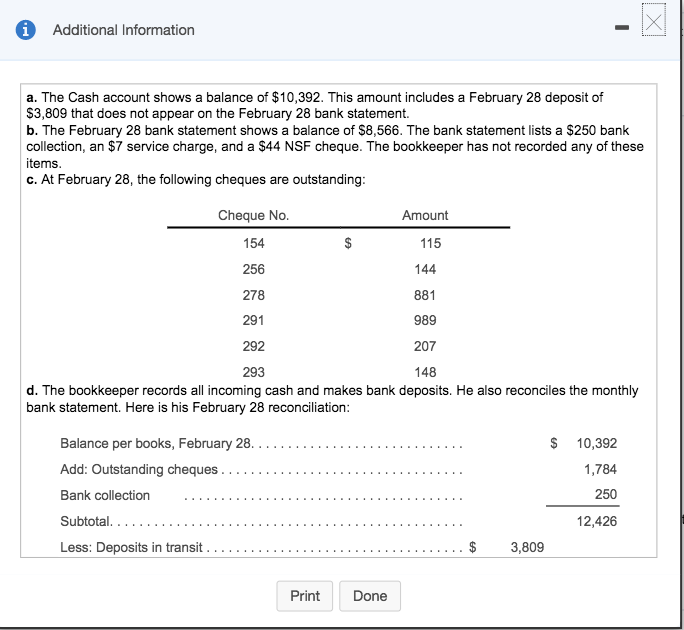Viewport: 684px width, 630px height.
Task: Select the Amount column header
Action: 425,216
